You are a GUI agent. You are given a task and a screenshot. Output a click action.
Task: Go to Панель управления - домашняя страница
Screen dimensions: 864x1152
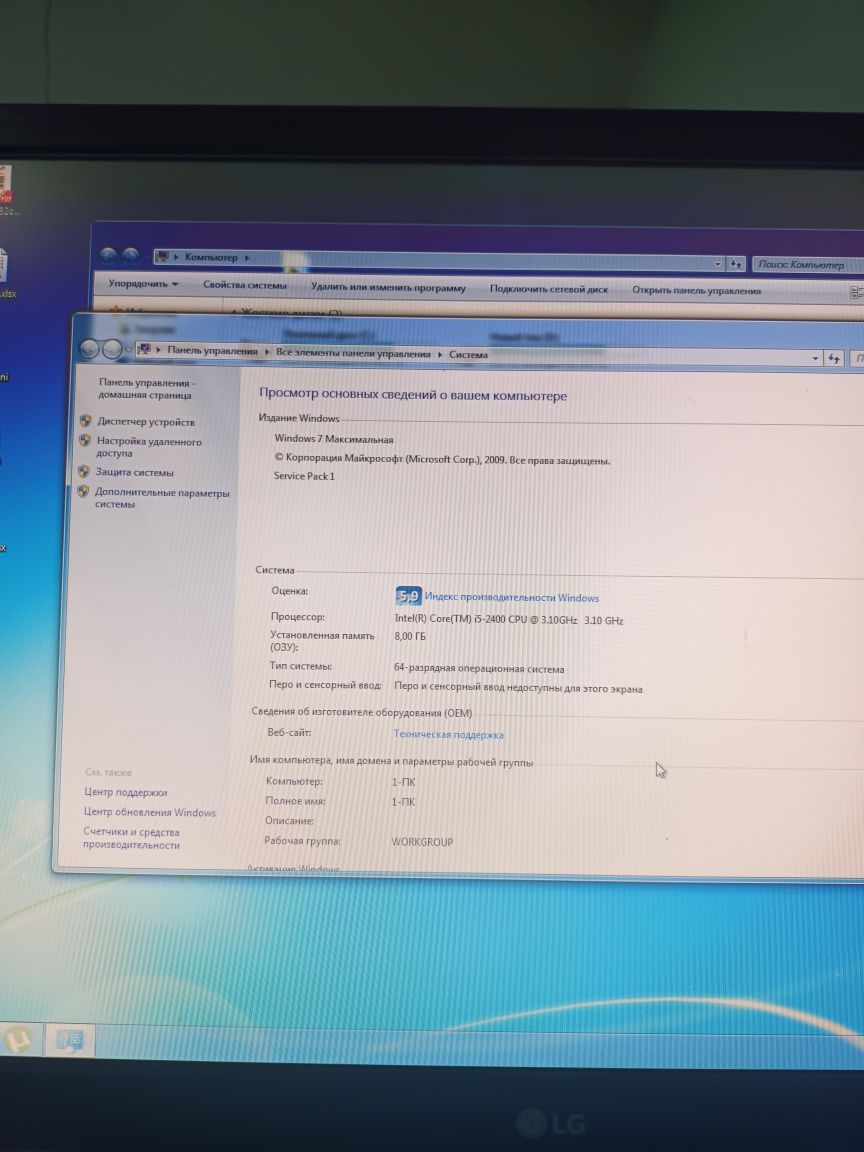click(146, 389)
